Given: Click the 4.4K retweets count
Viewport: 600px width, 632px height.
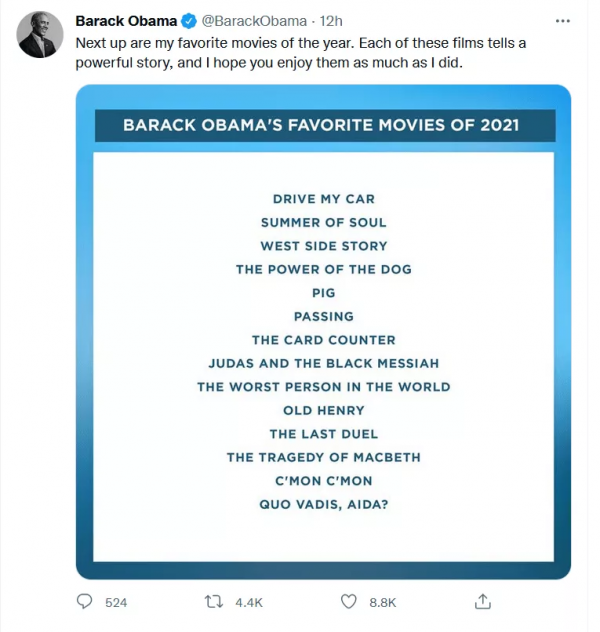Looking at the screenshot, I should pyautogui.click(x=248, y=602).
